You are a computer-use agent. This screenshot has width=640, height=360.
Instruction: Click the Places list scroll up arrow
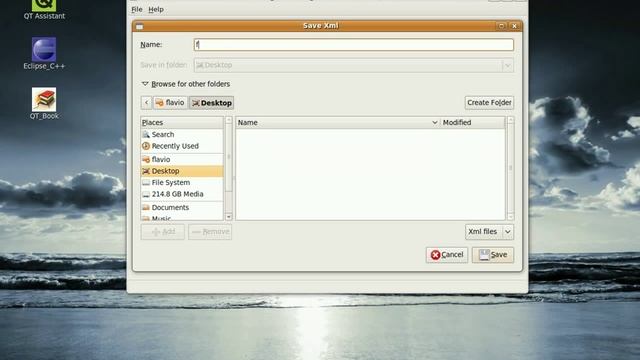(x=229, y=120)
